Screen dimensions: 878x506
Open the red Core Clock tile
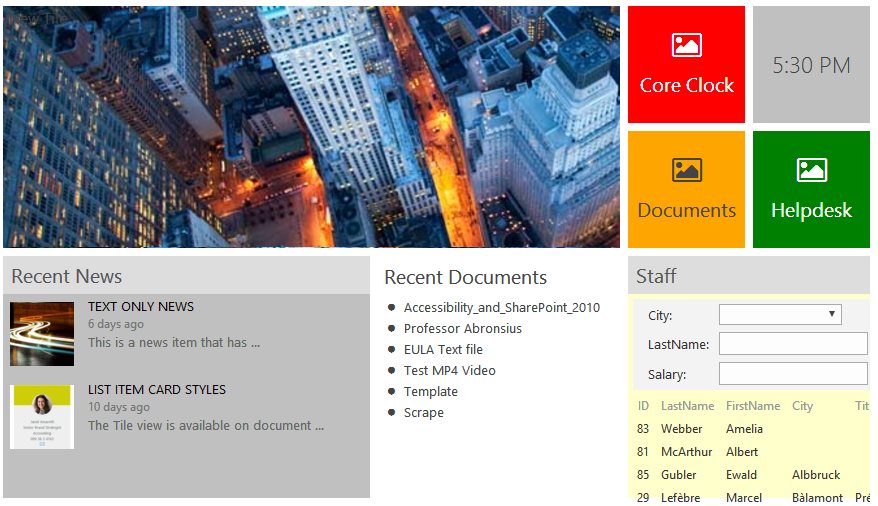coord(686,64)
